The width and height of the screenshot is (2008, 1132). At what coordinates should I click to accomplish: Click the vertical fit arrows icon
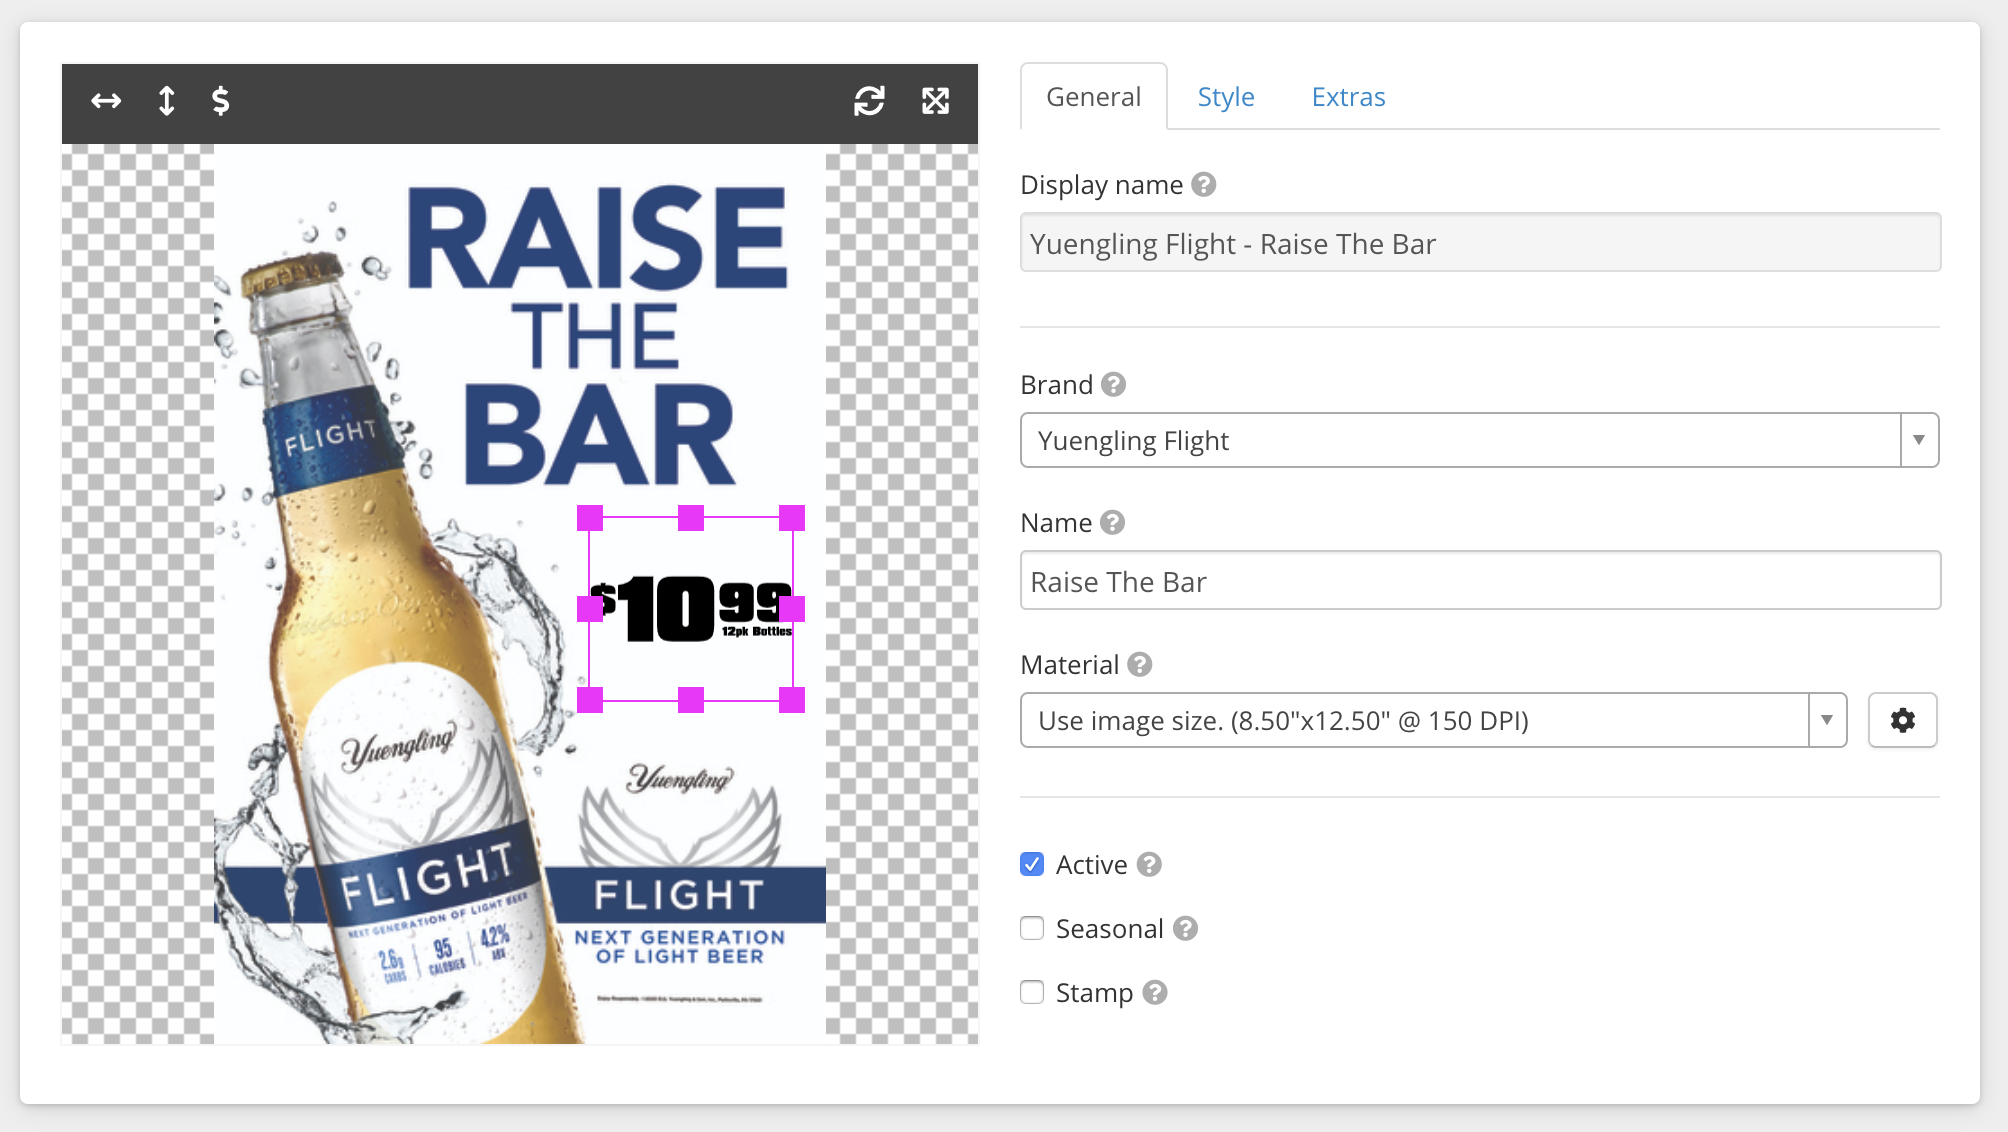coord(166,100)
